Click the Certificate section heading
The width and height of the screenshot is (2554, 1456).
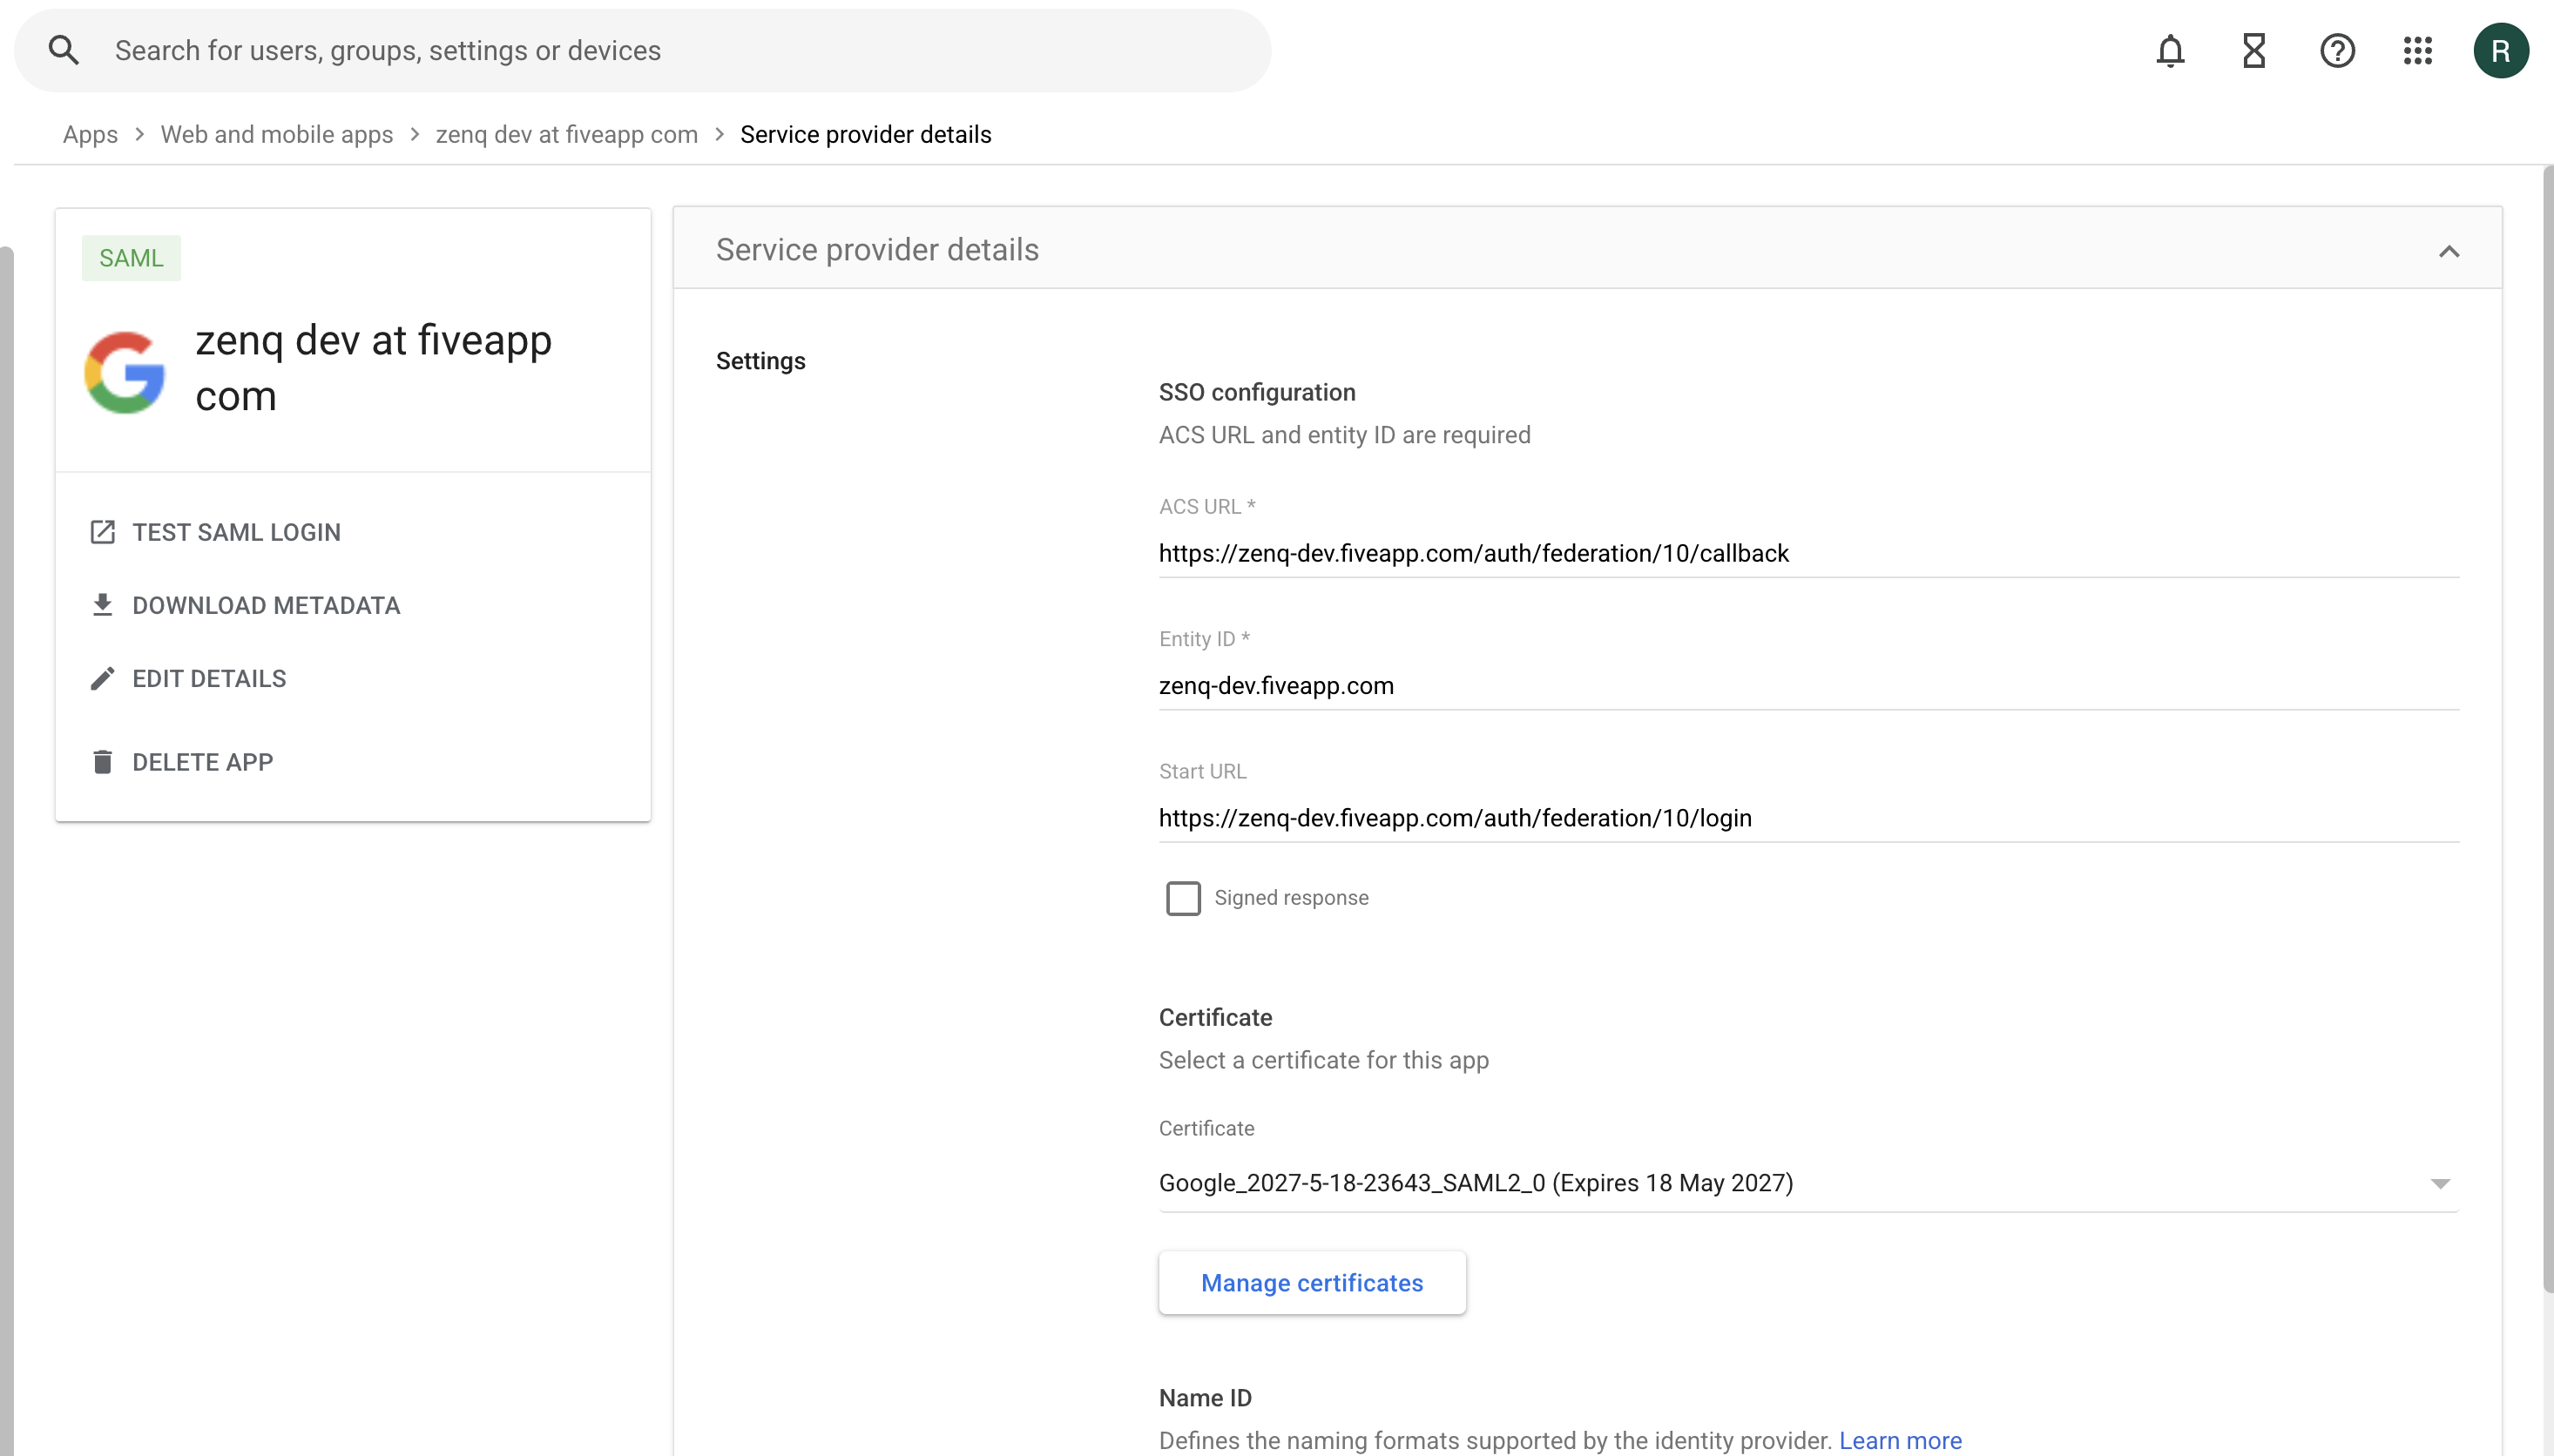pos(1215,1017)
